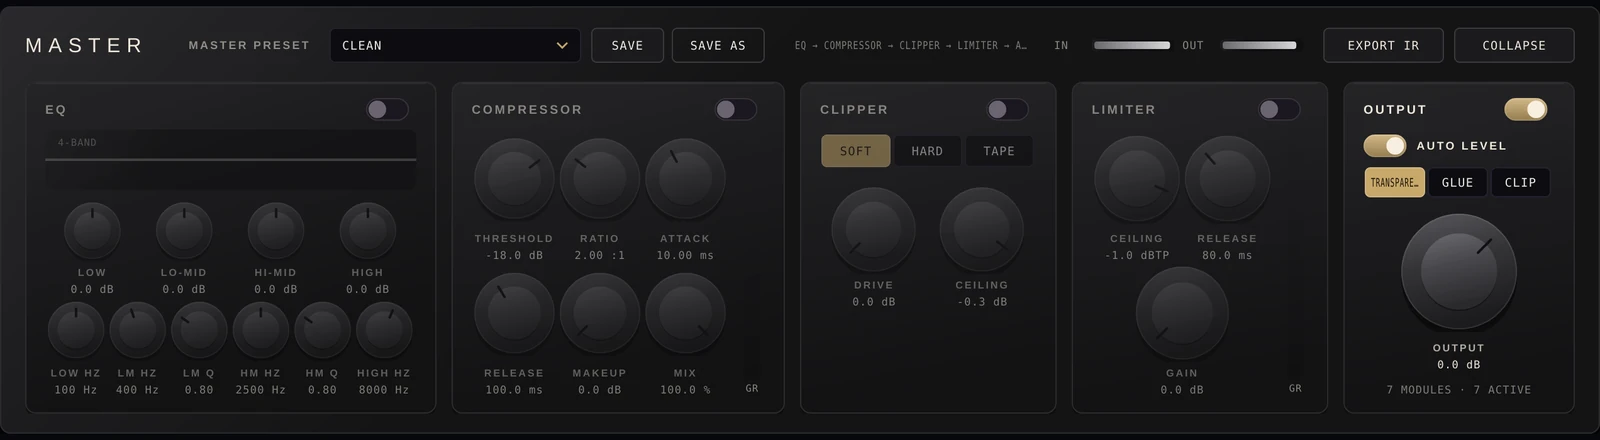Click the threshold value -18.0 dB

pyautogui.click(x=514, y=255)
